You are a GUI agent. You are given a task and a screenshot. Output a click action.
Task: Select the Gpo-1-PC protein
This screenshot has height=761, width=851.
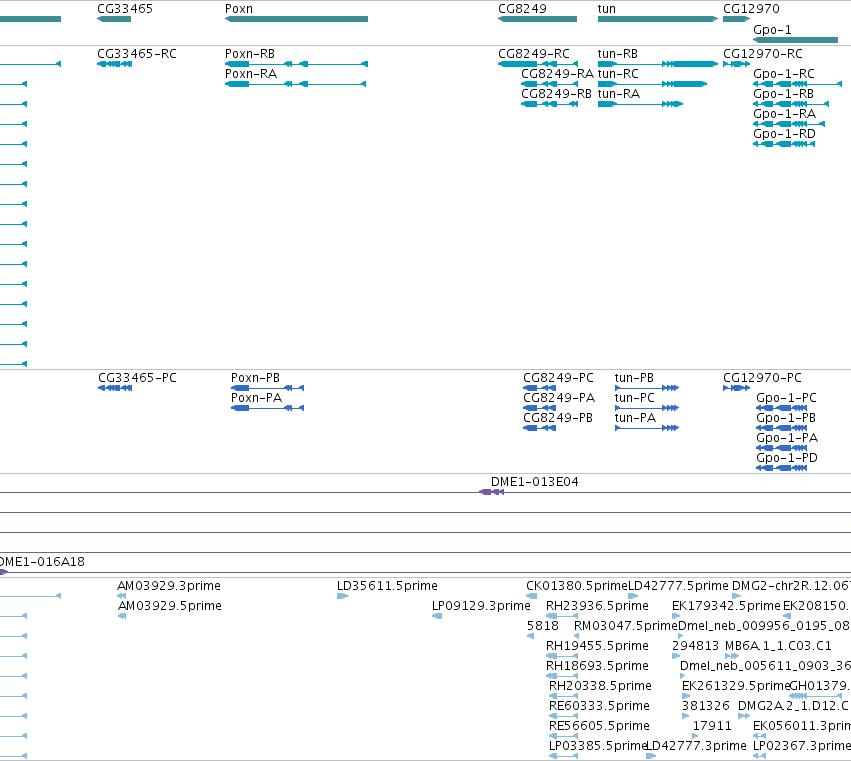click(782, 408)
